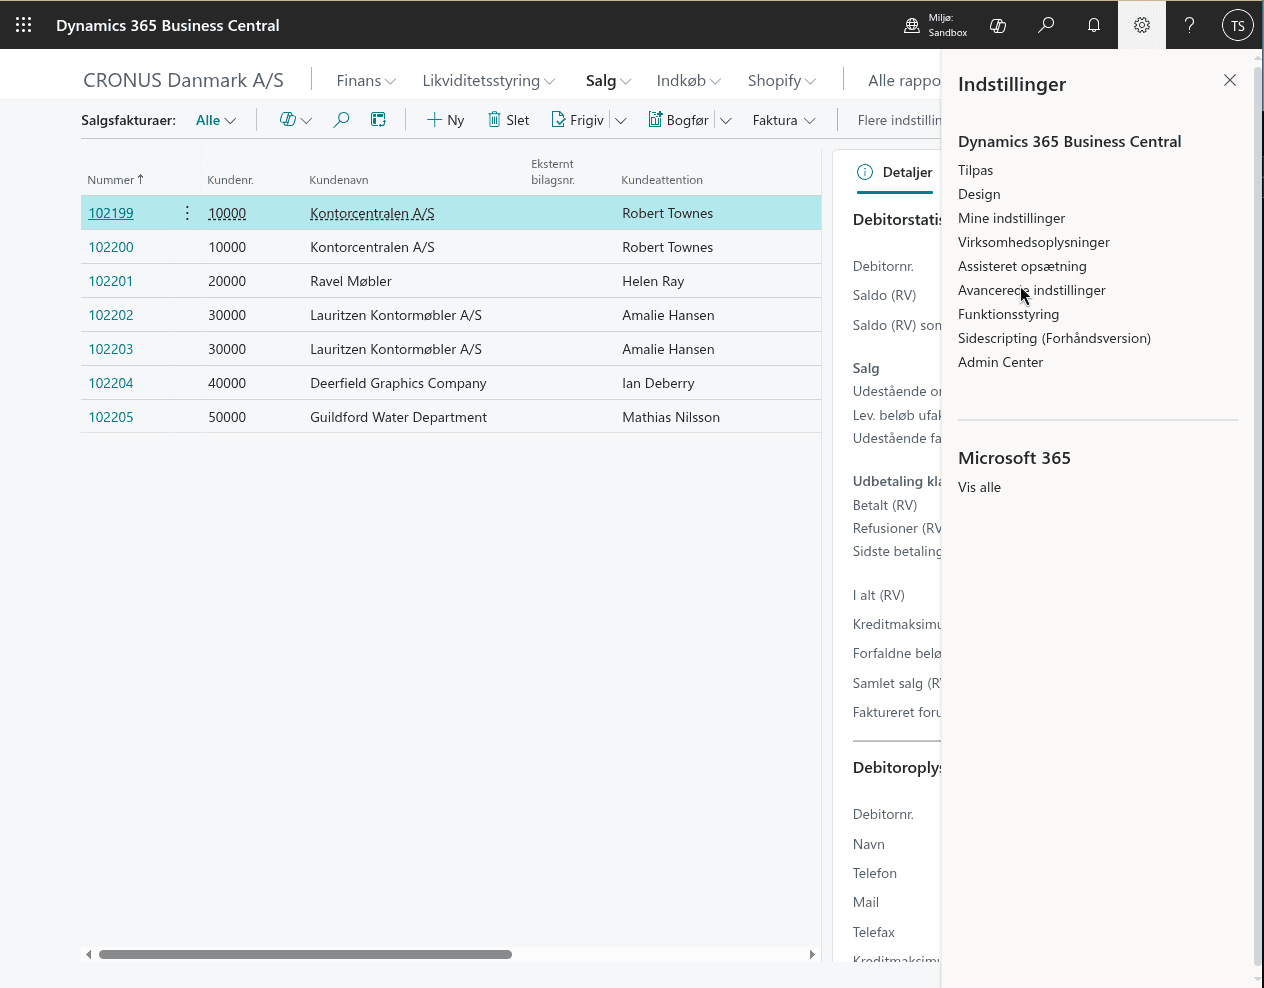Expand the Finans menu
Image resolution: width=1264 pixels, height=988 pixels.
366,81
